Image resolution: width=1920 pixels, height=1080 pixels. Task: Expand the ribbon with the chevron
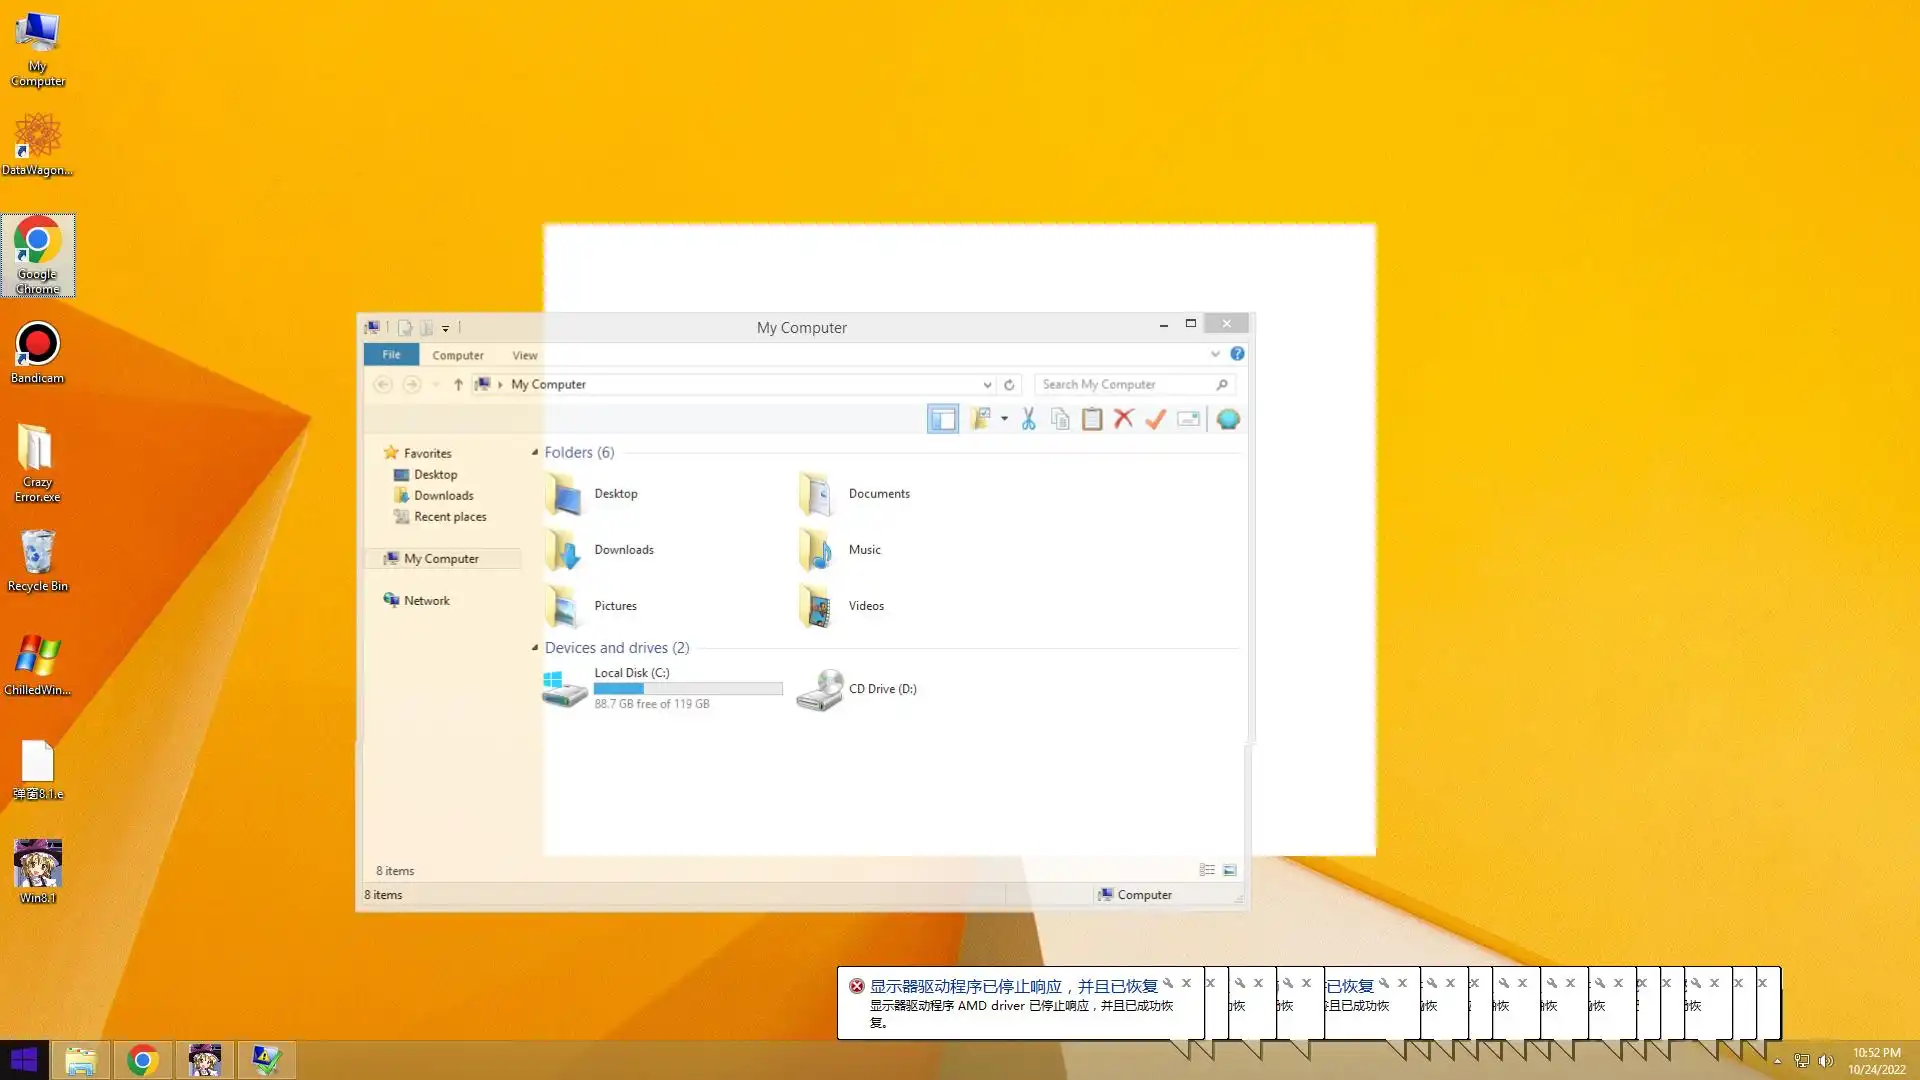[1215, 354]
